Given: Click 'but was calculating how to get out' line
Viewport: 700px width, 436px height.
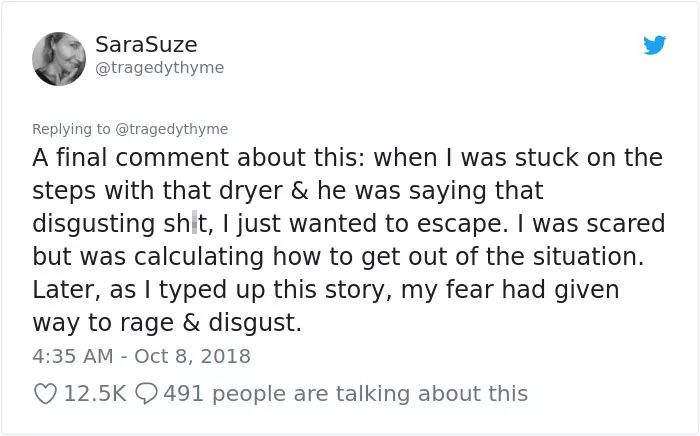Looking at the screenshot, I should tap(338, 257).
